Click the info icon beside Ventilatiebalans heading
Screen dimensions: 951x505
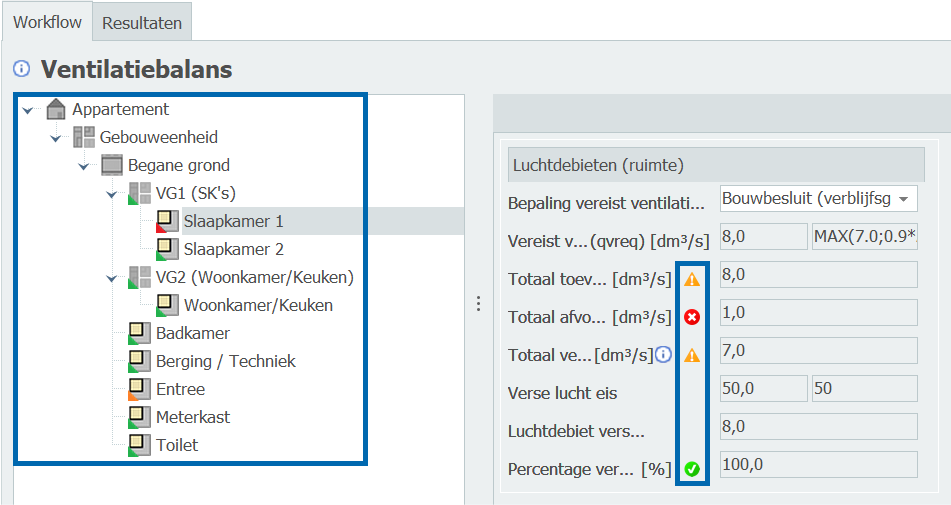point(22,69)
